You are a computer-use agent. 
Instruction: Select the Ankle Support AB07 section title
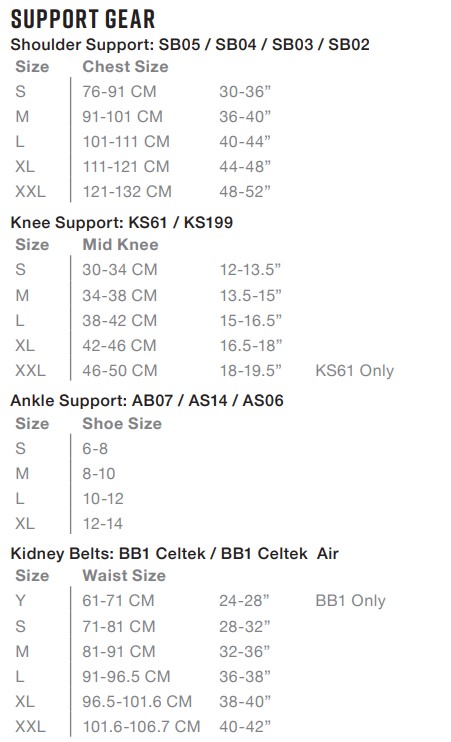tap(147, 401)
